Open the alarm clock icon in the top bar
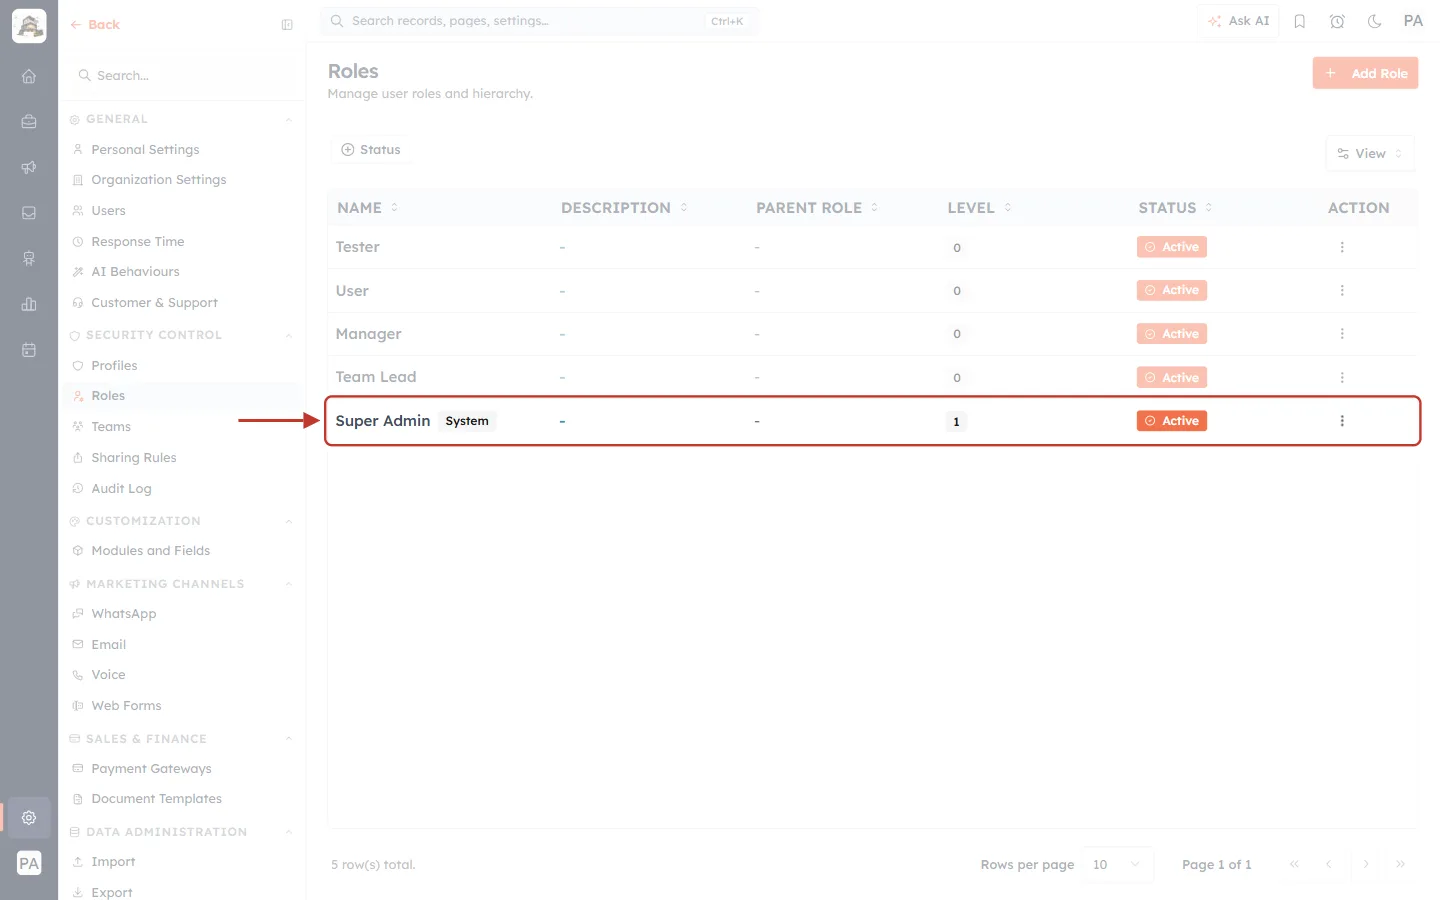The width and height of the screenshot is (1440, 900). coord(1337,21)
